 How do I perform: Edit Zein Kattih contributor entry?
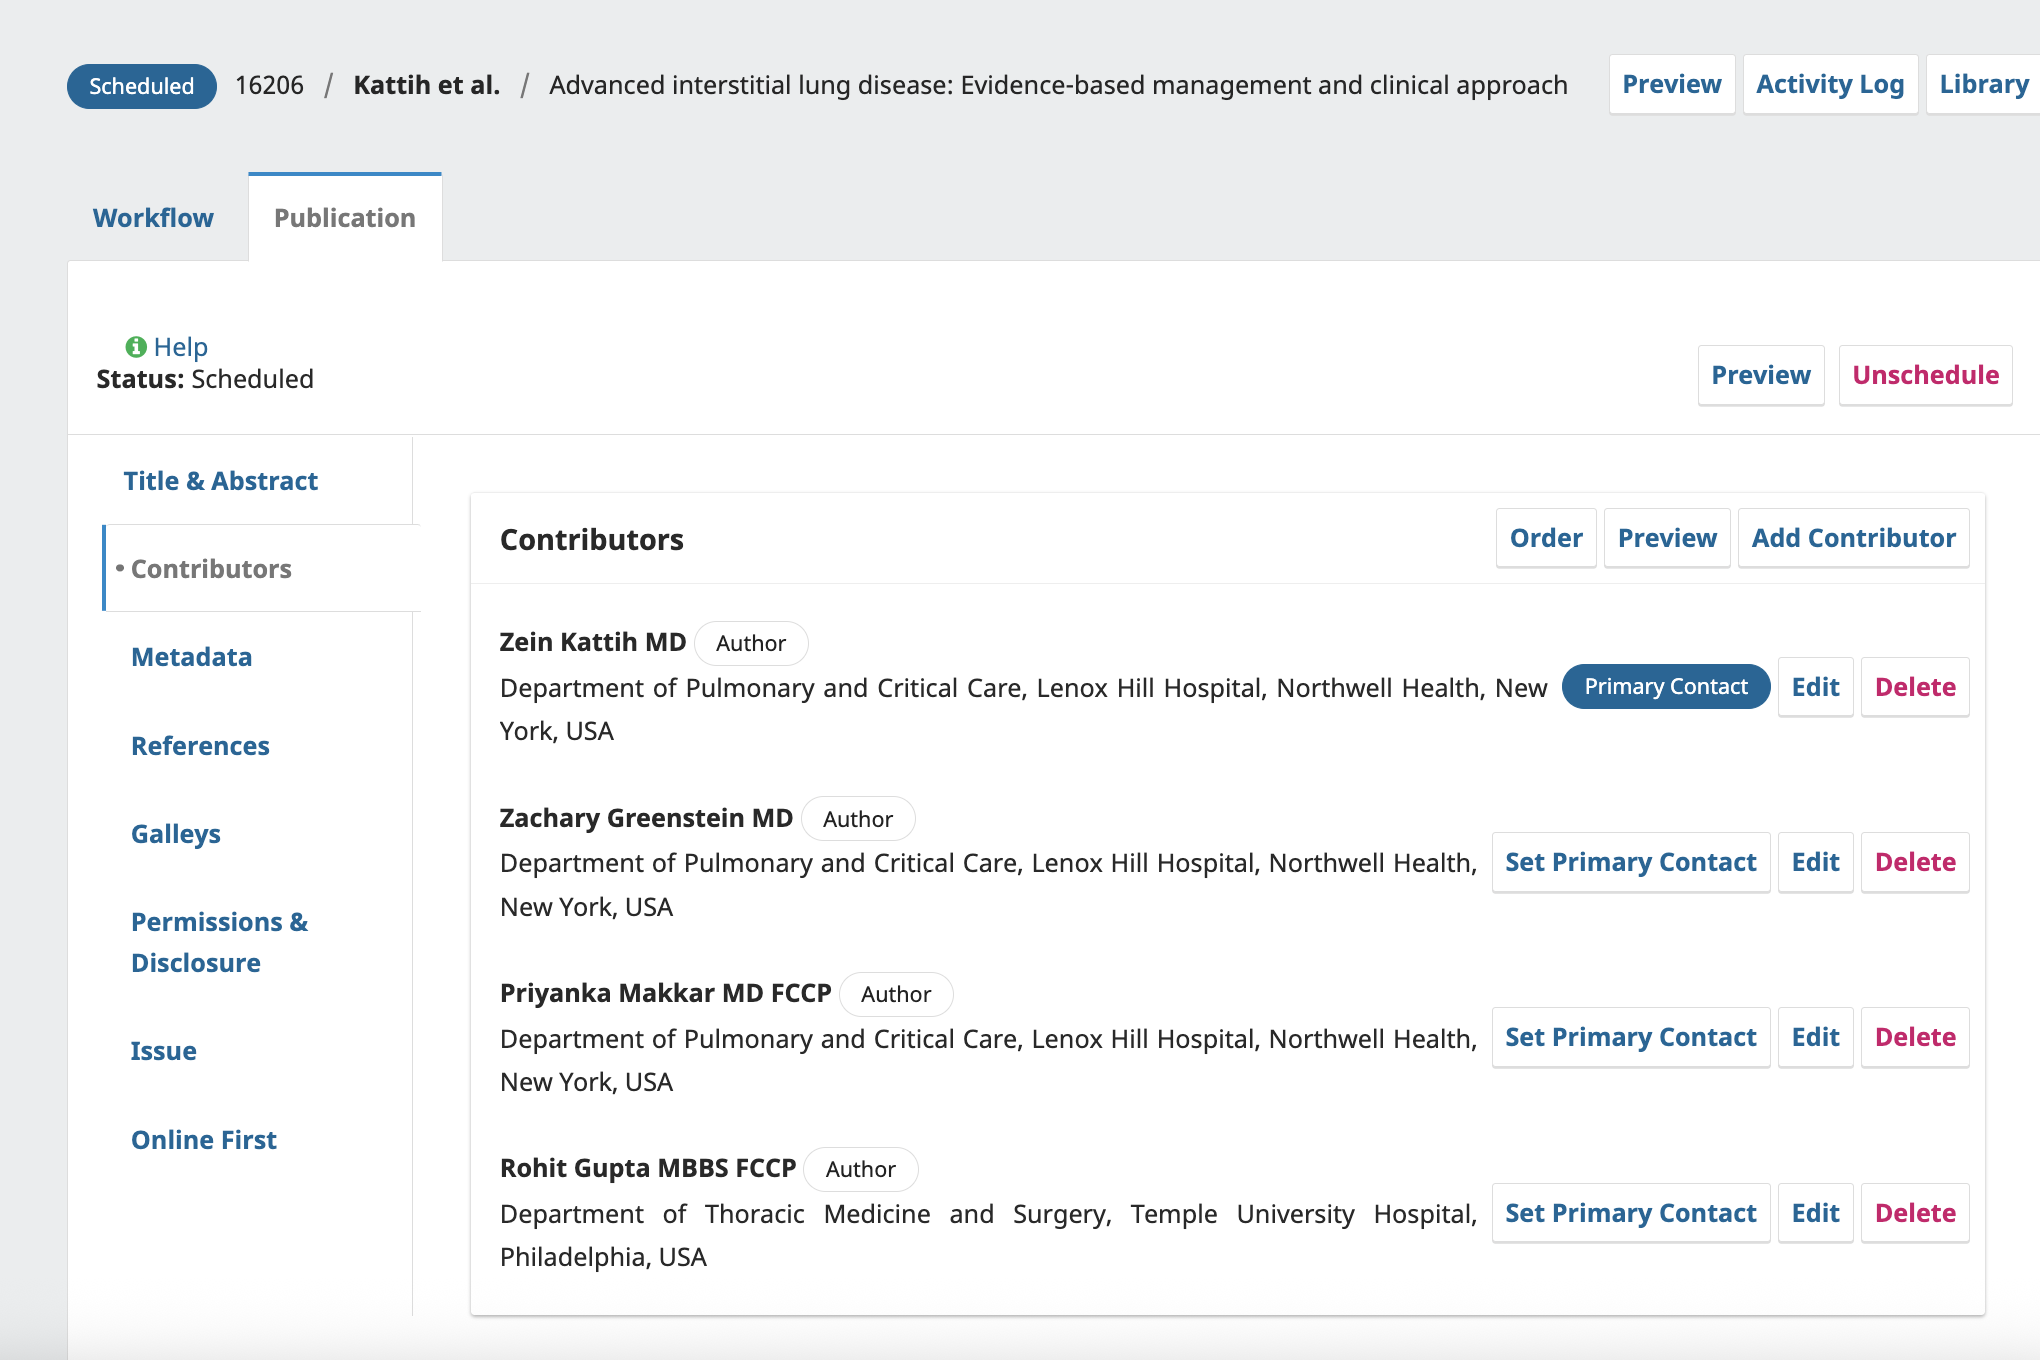(1815, 687)
